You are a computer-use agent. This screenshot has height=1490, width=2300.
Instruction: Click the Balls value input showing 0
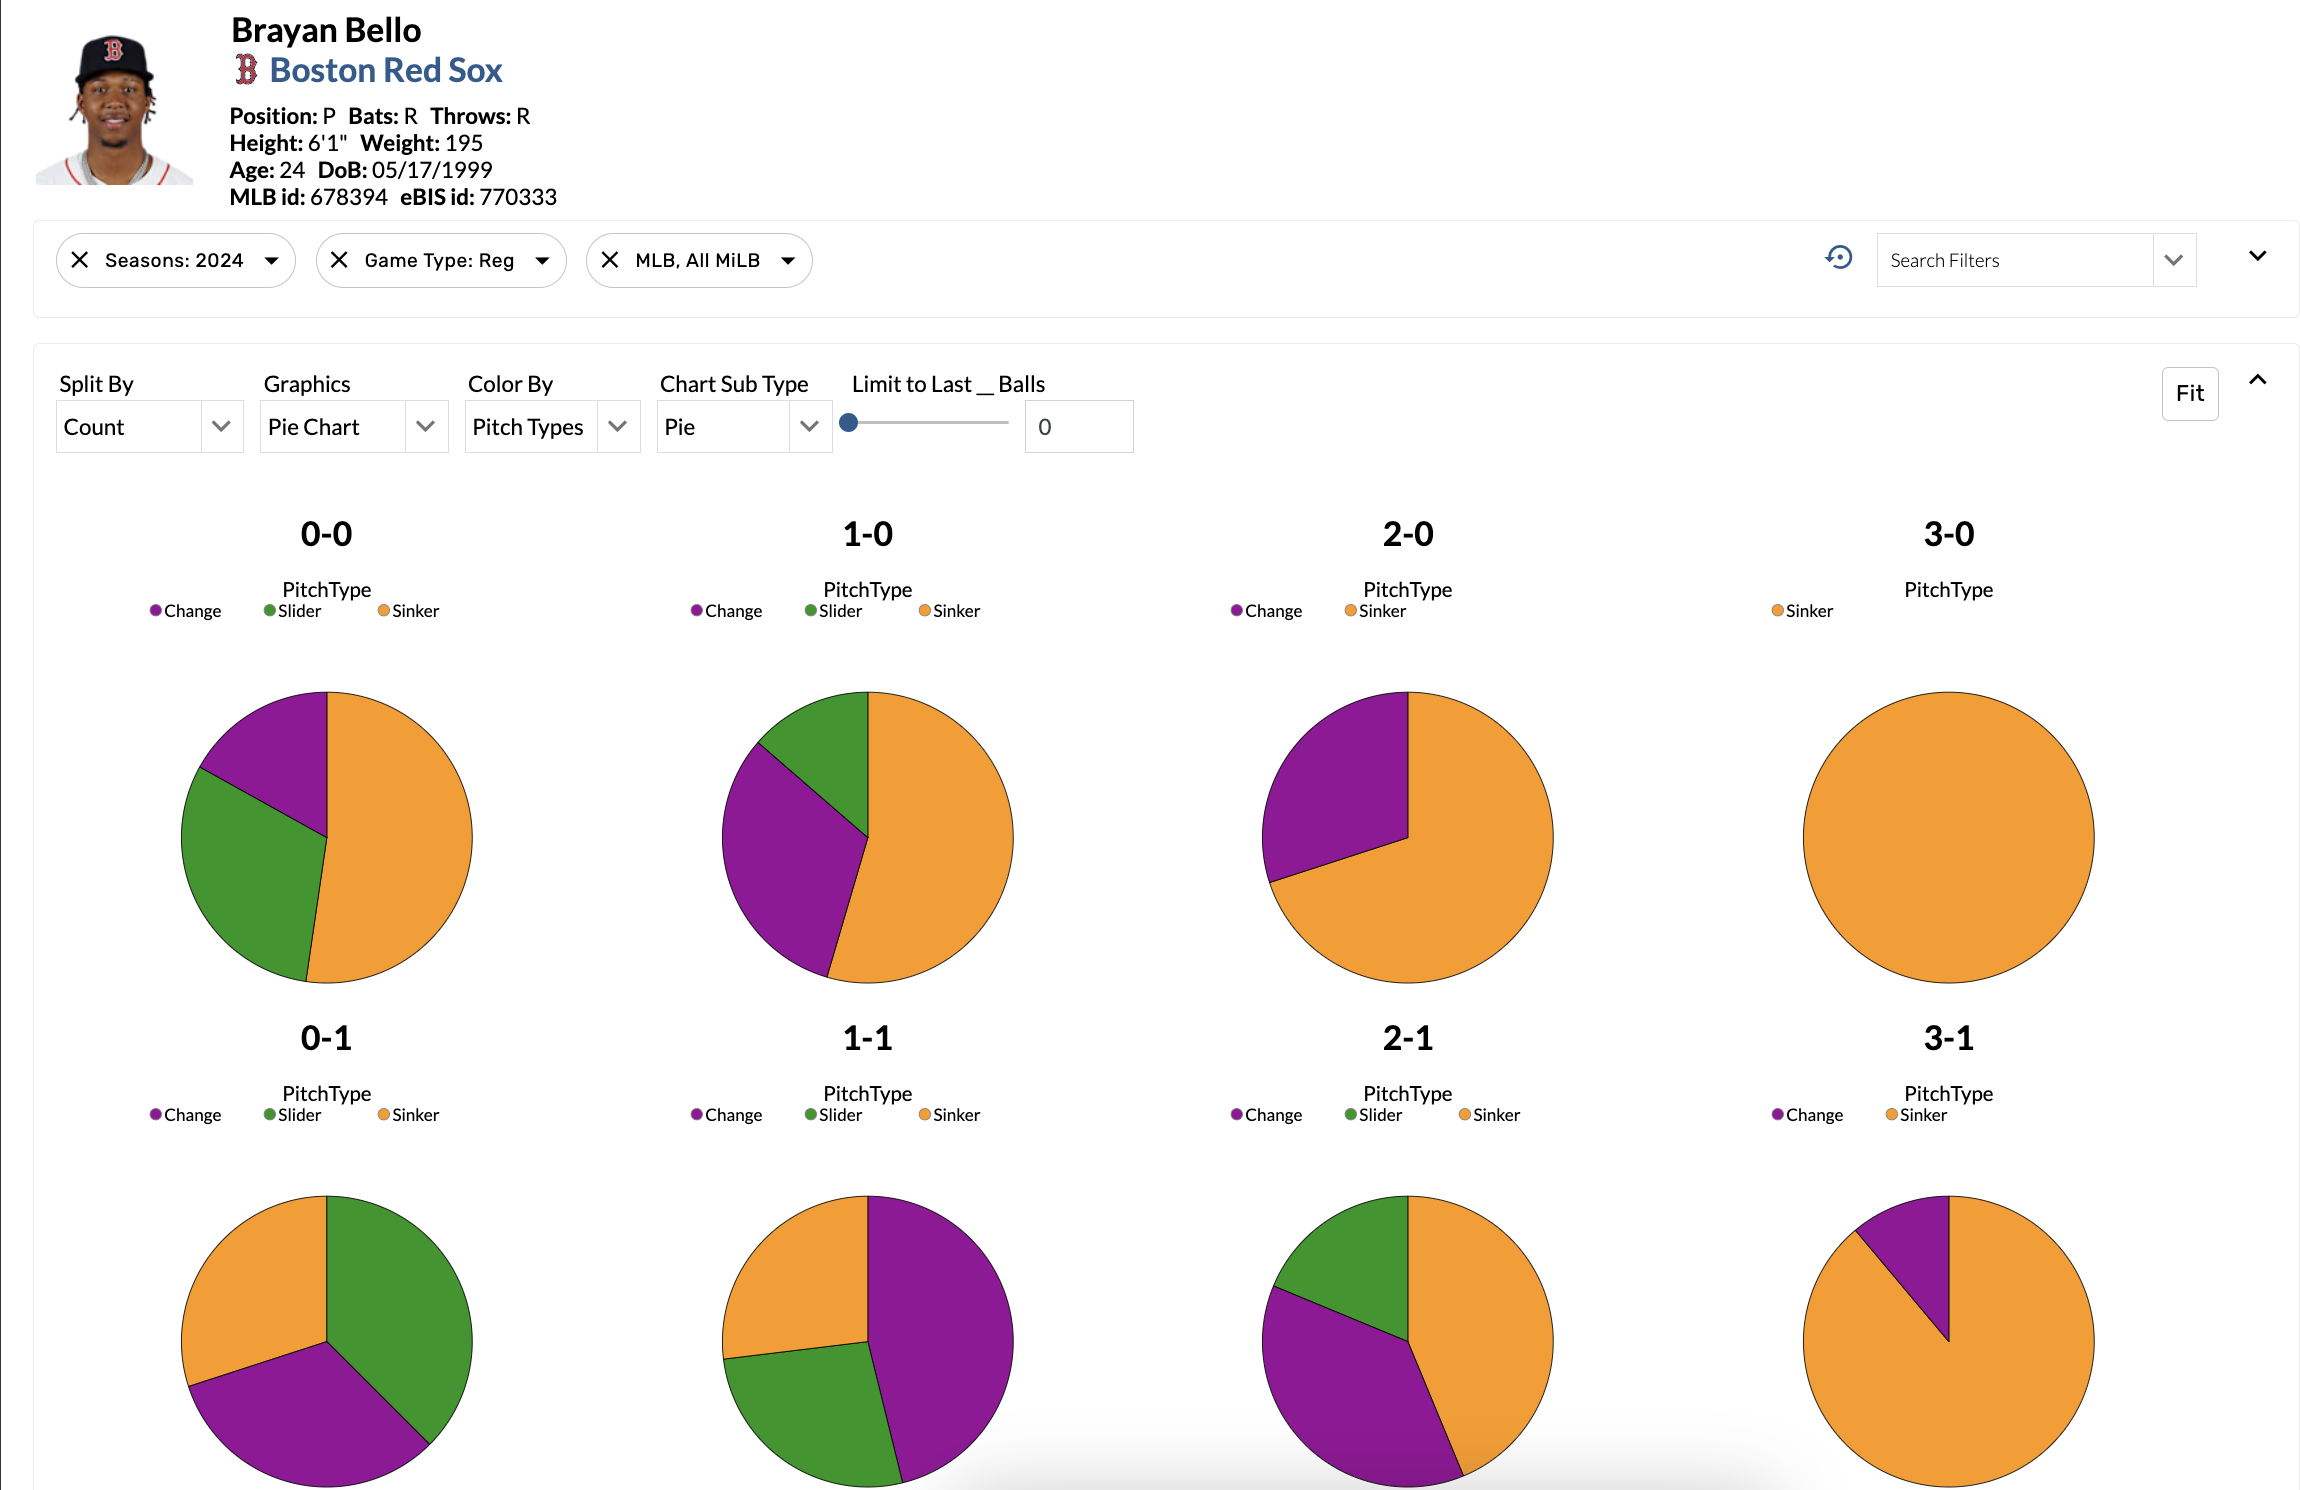[1078, 426]
